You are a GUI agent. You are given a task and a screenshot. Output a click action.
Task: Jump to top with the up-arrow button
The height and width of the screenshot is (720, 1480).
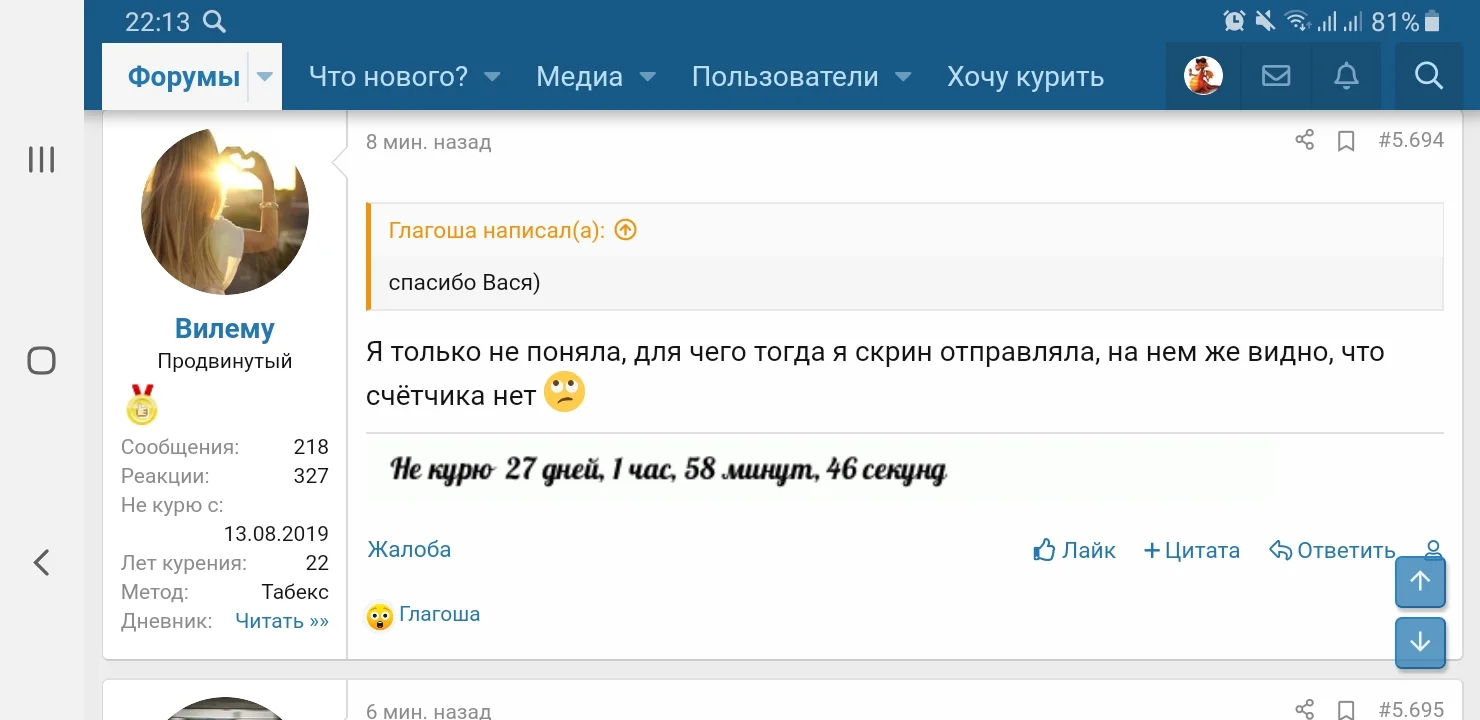coord(1419,582)
